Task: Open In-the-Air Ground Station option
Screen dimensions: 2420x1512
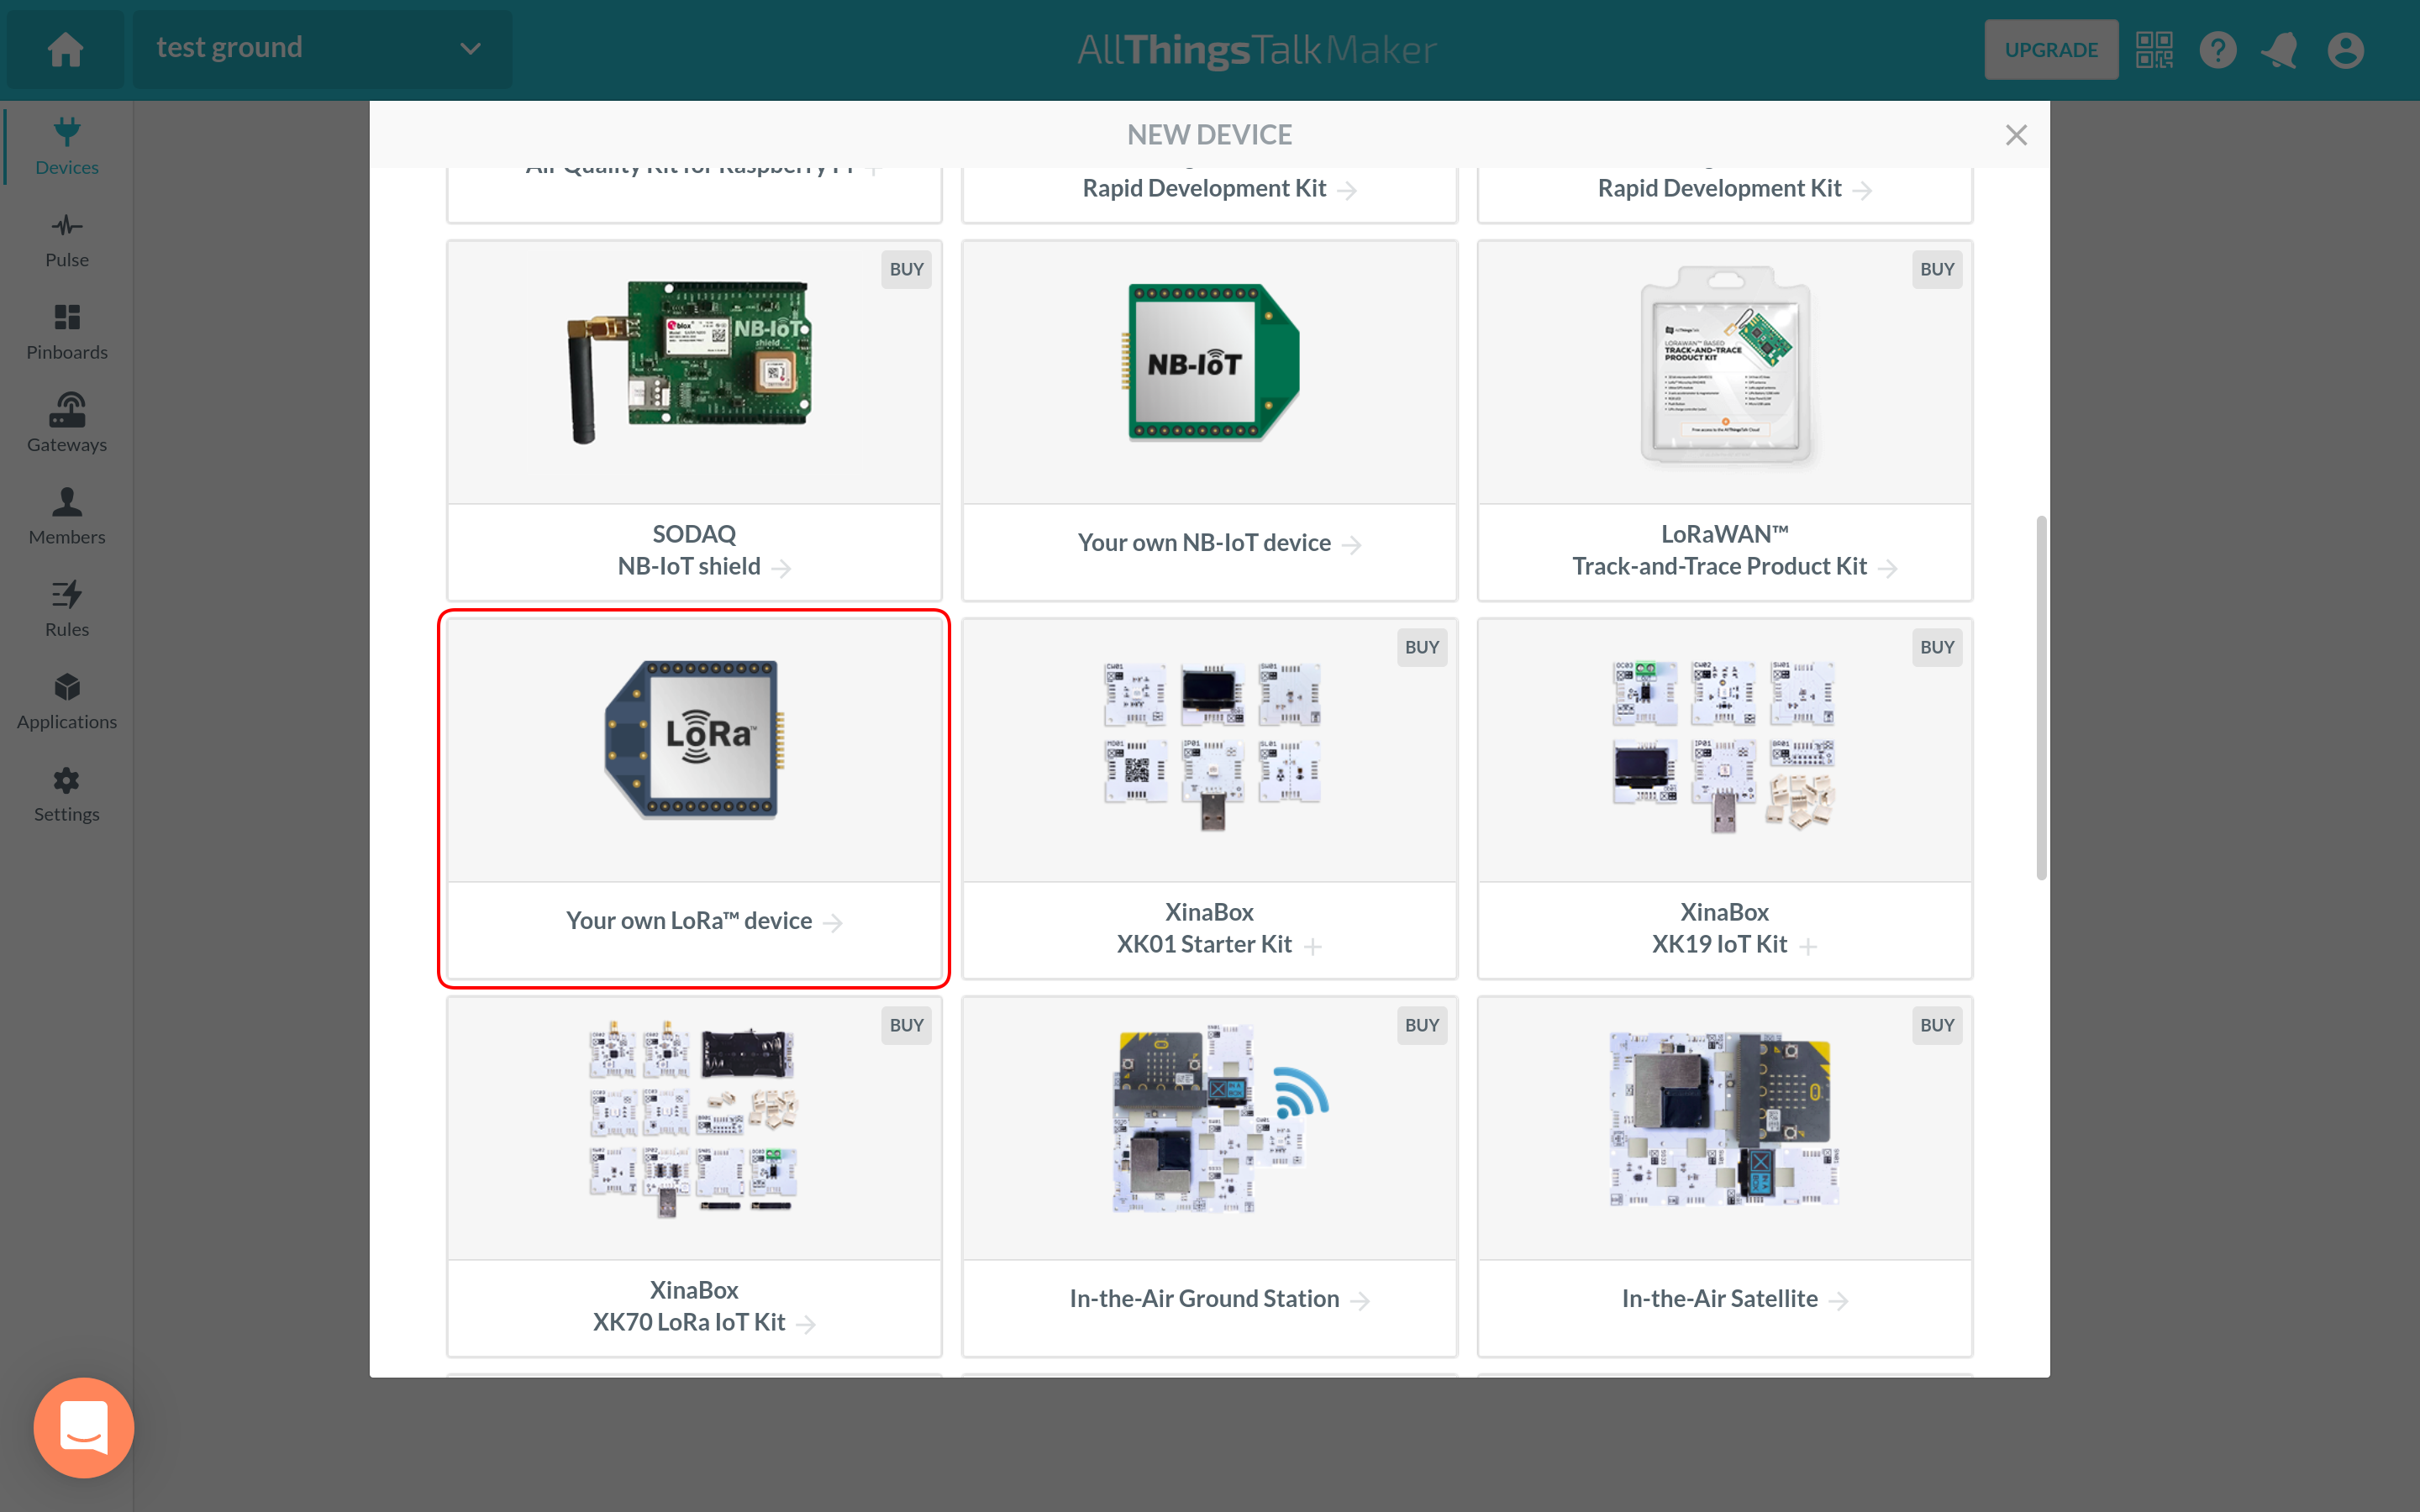Action: [x=1209, y=1298]
